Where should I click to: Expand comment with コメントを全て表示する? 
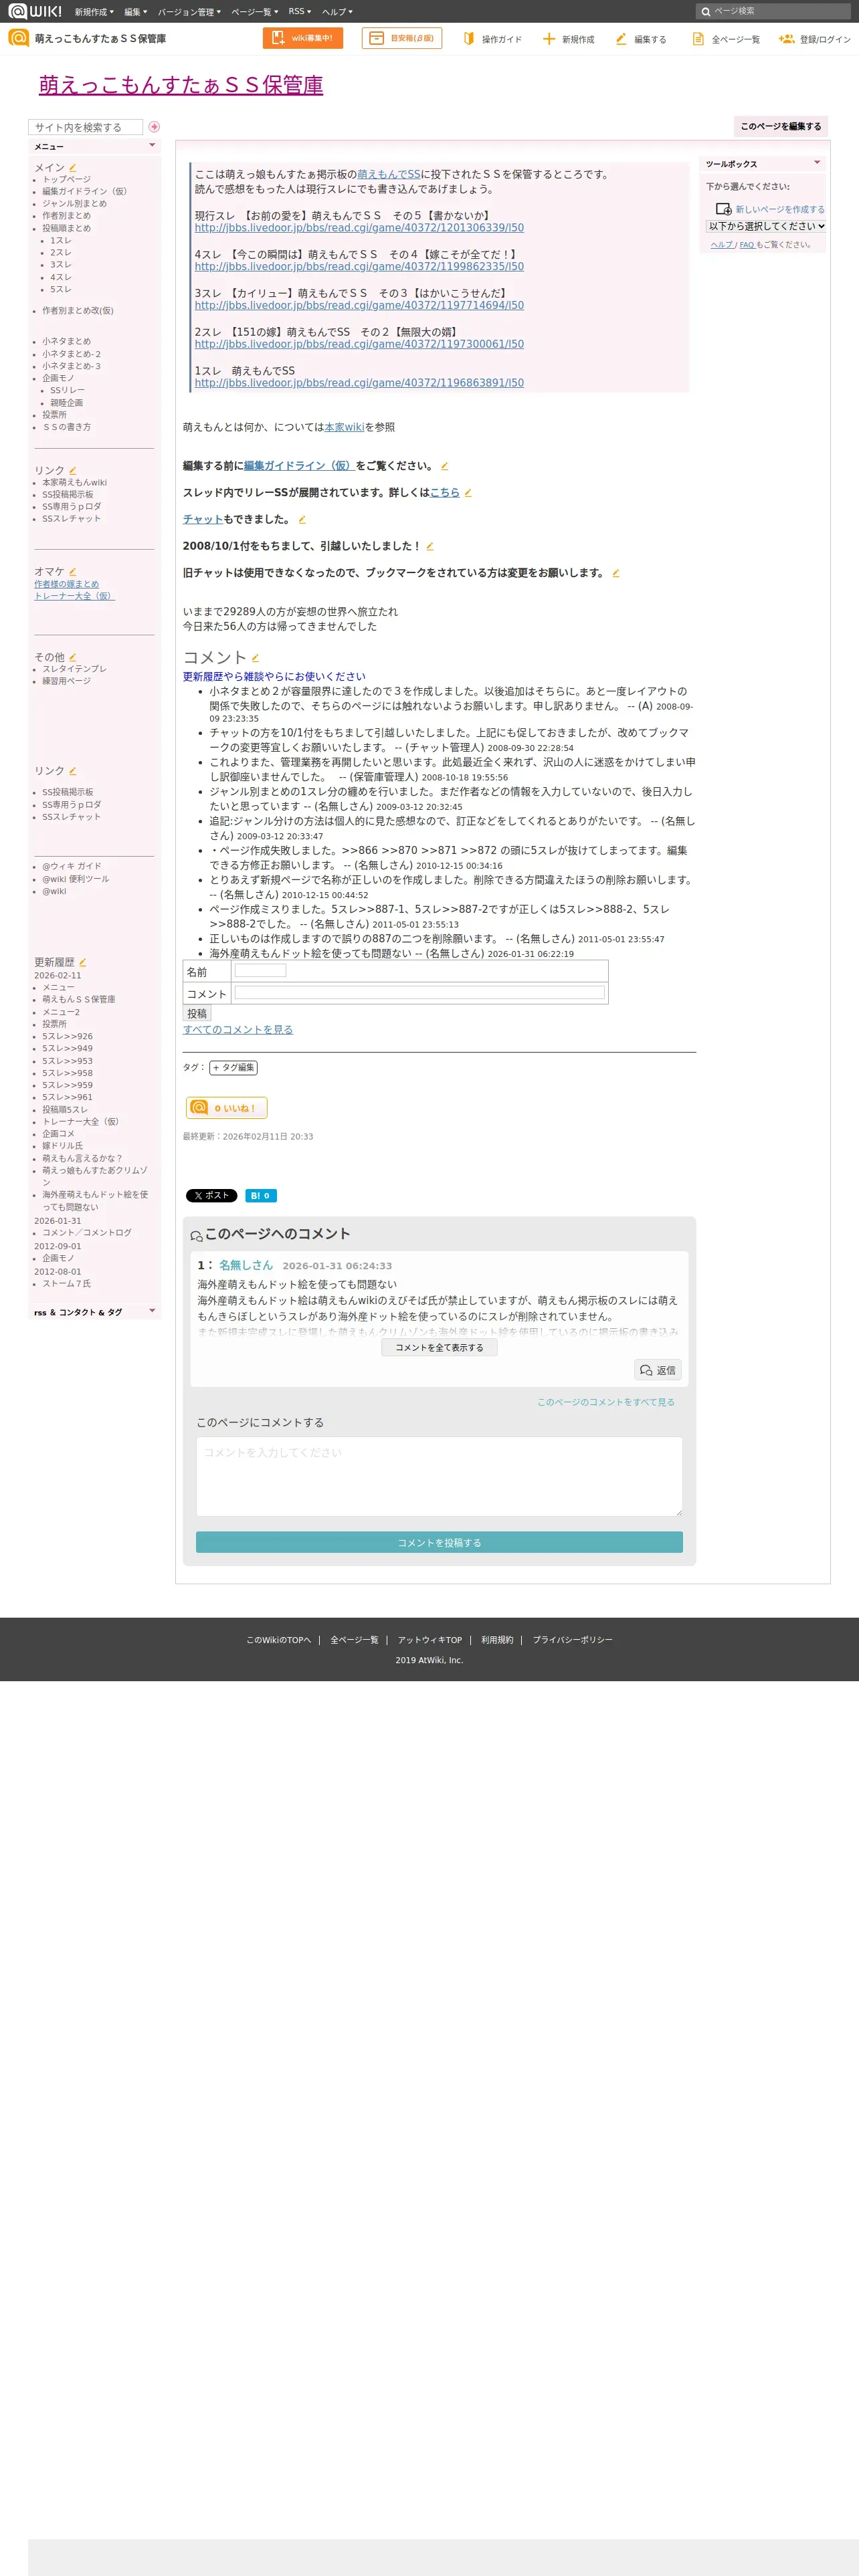pyautogui.click(x=439, y=1347)
